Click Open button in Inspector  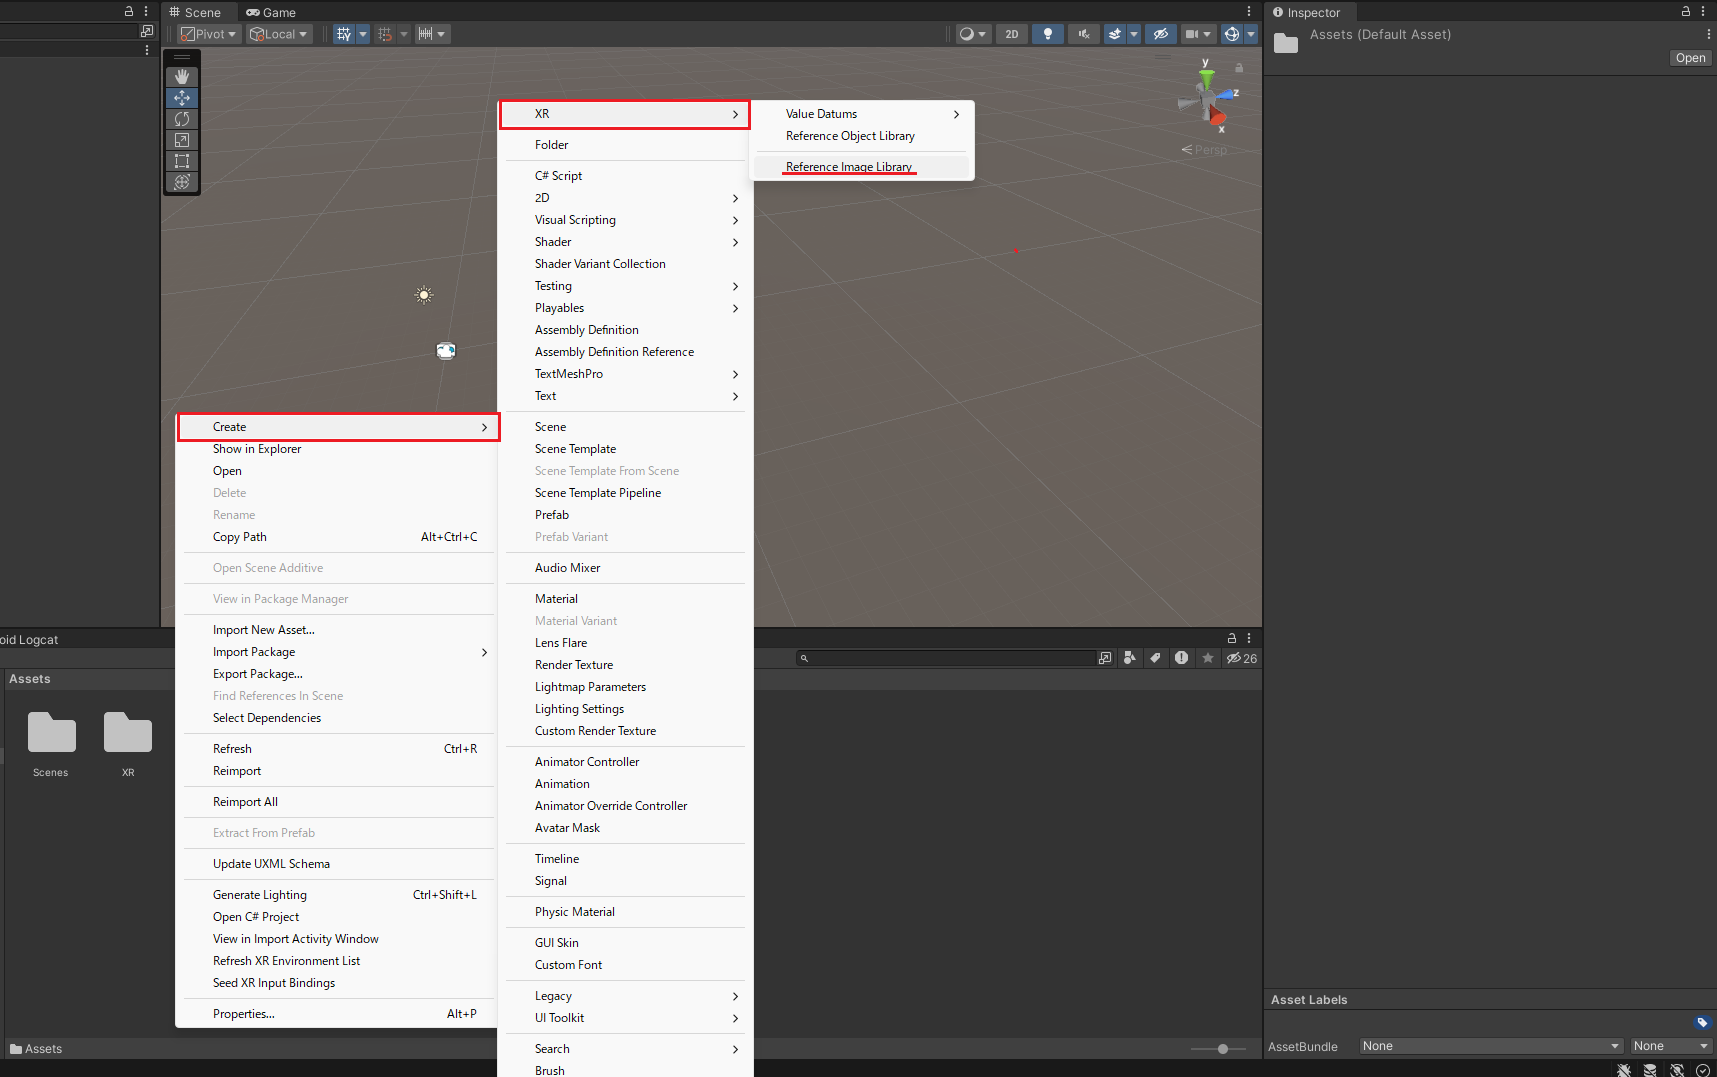[x=1690, y=58]
